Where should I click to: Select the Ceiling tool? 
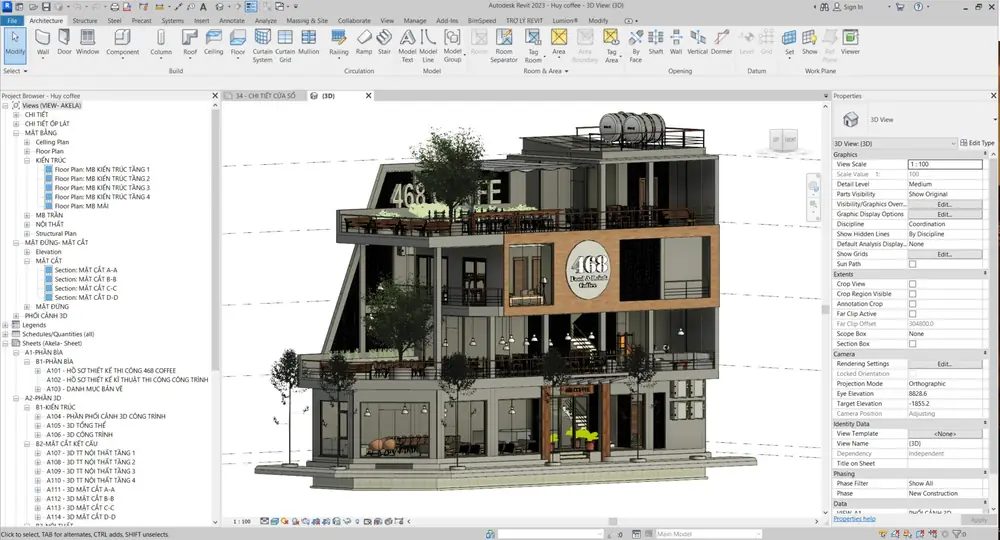(x=213, y=43)
